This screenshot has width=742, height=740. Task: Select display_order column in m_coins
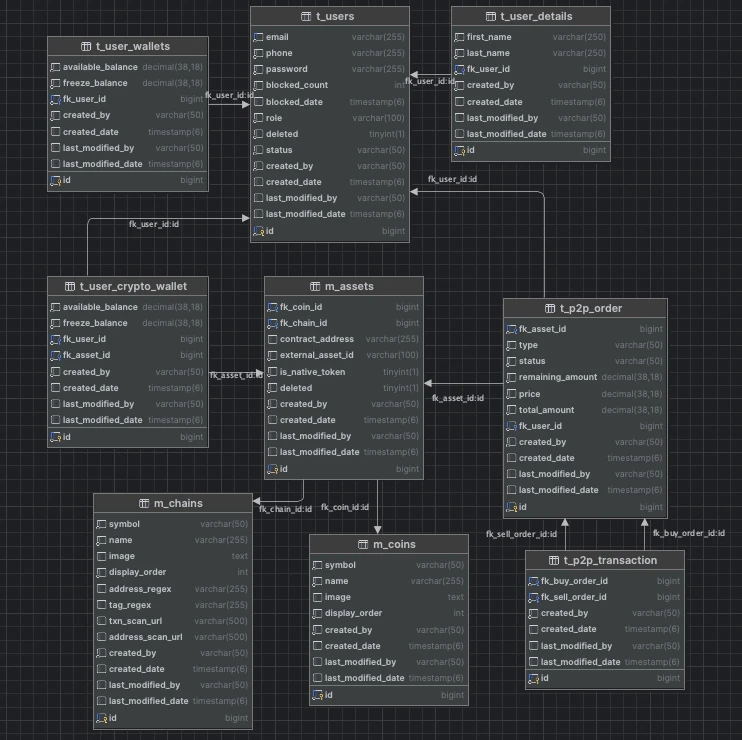point(353,613)
